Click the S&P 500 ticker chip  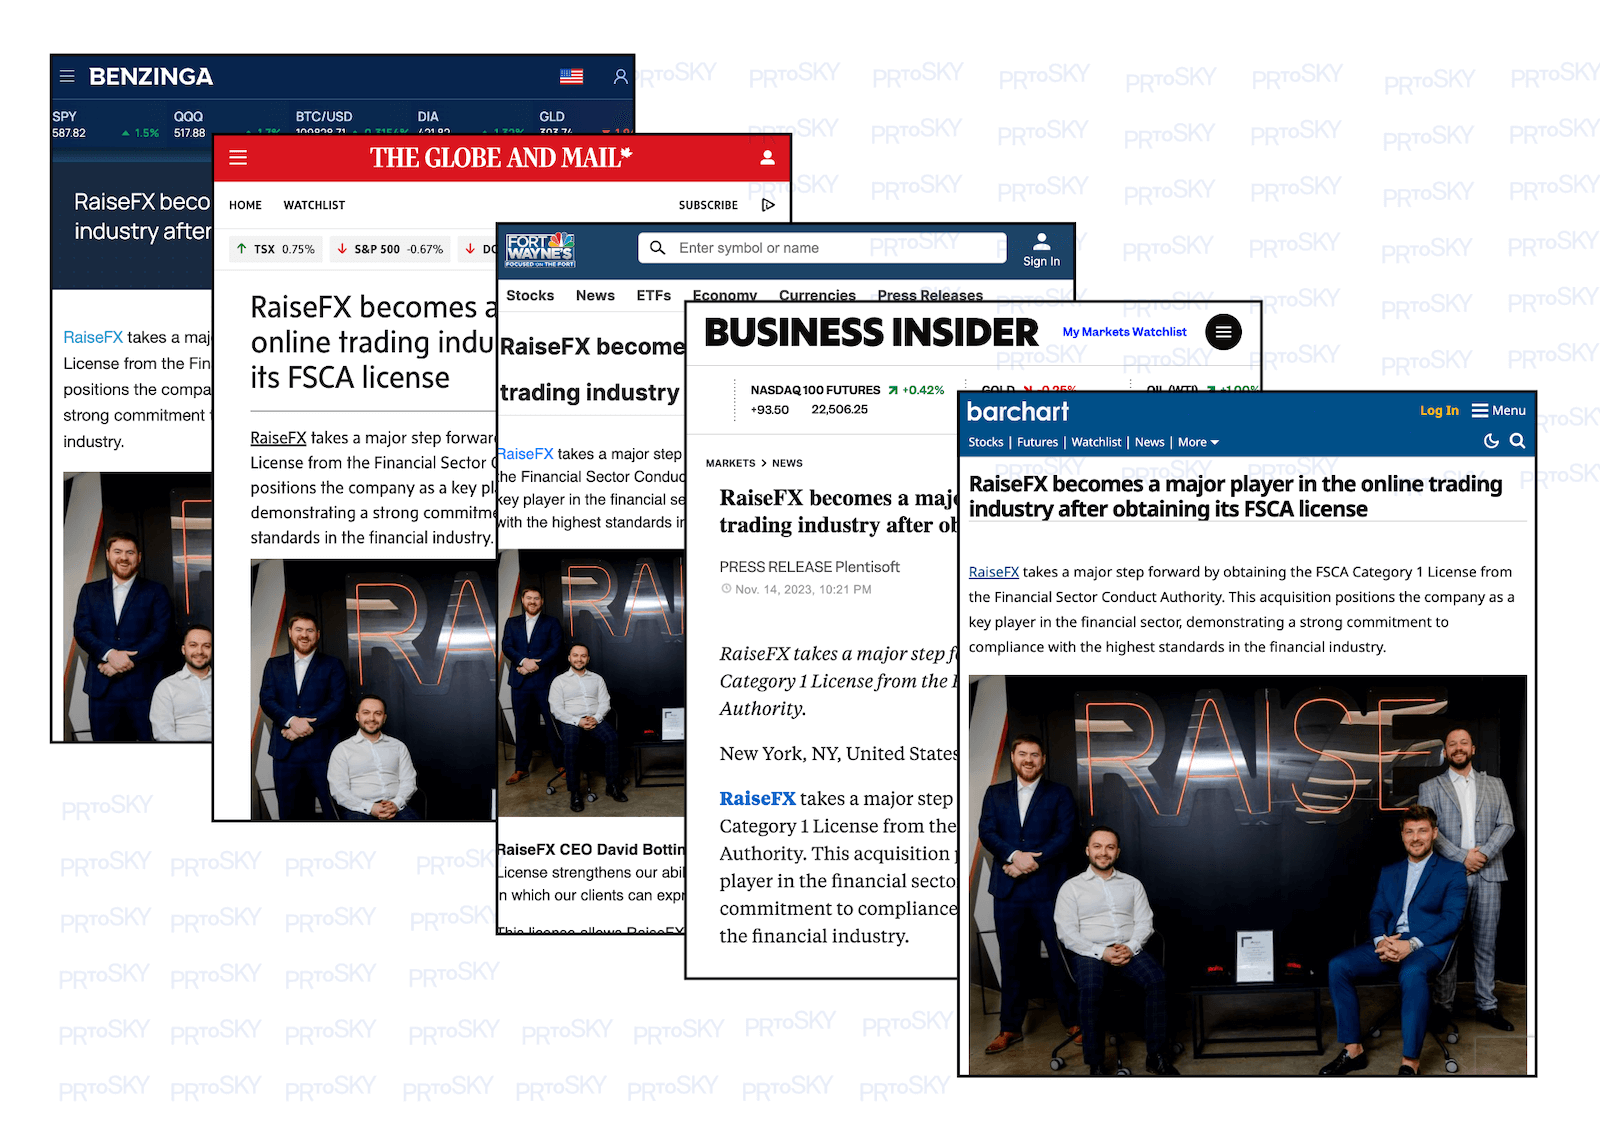390,249
